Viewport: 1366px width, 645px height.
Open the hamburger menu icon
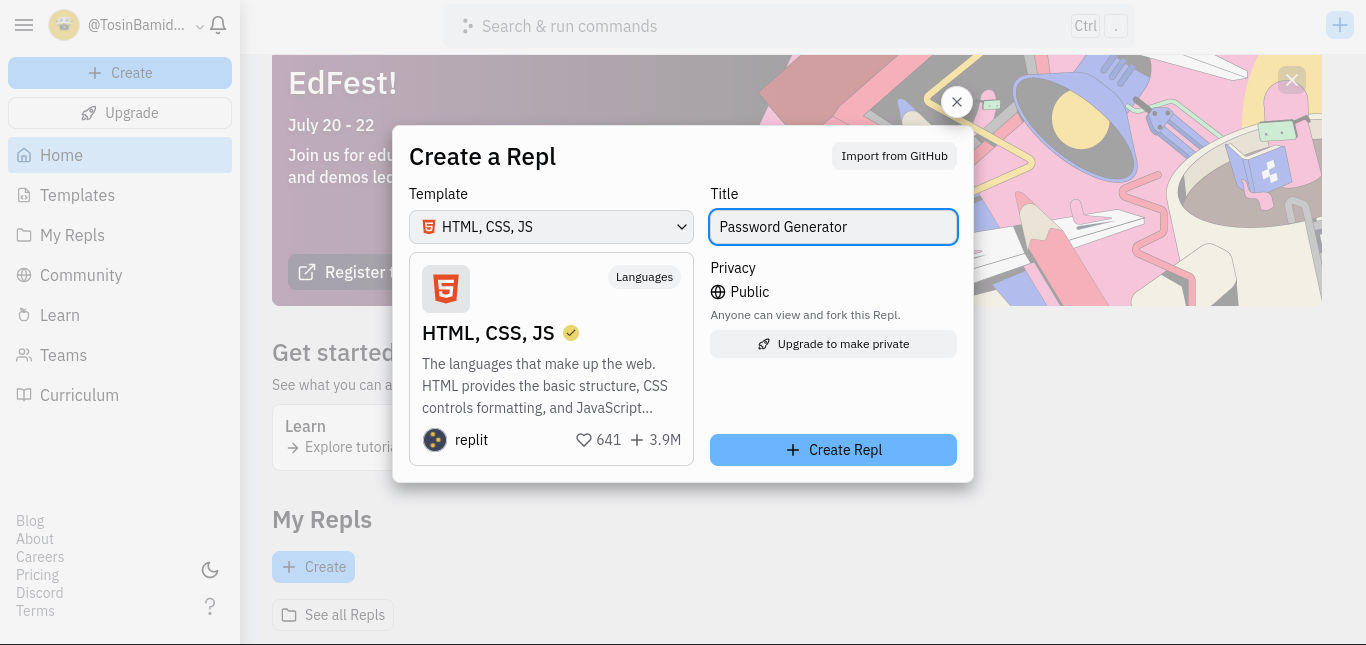(24, 25)
